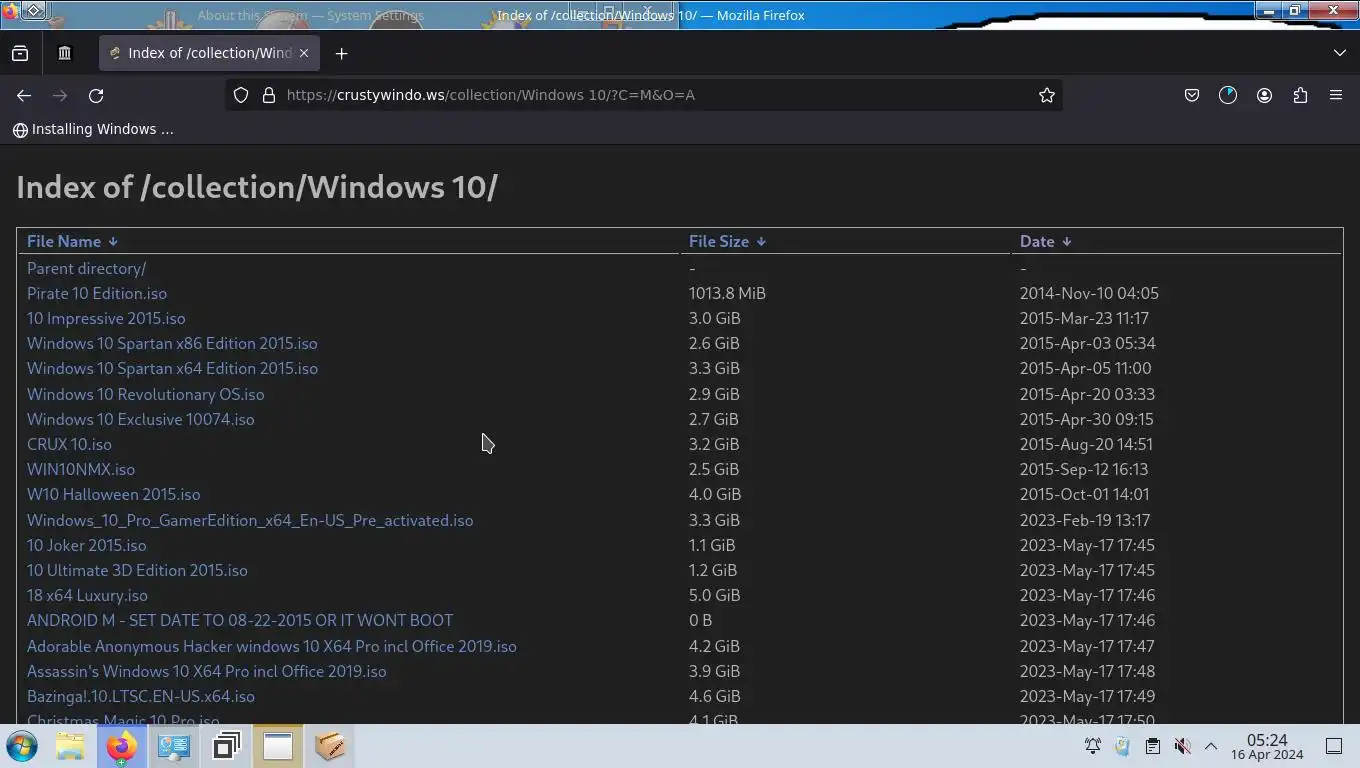Open the Firefox account menu
This screenshot has height=768, width=1360.
click(1264, 95)
